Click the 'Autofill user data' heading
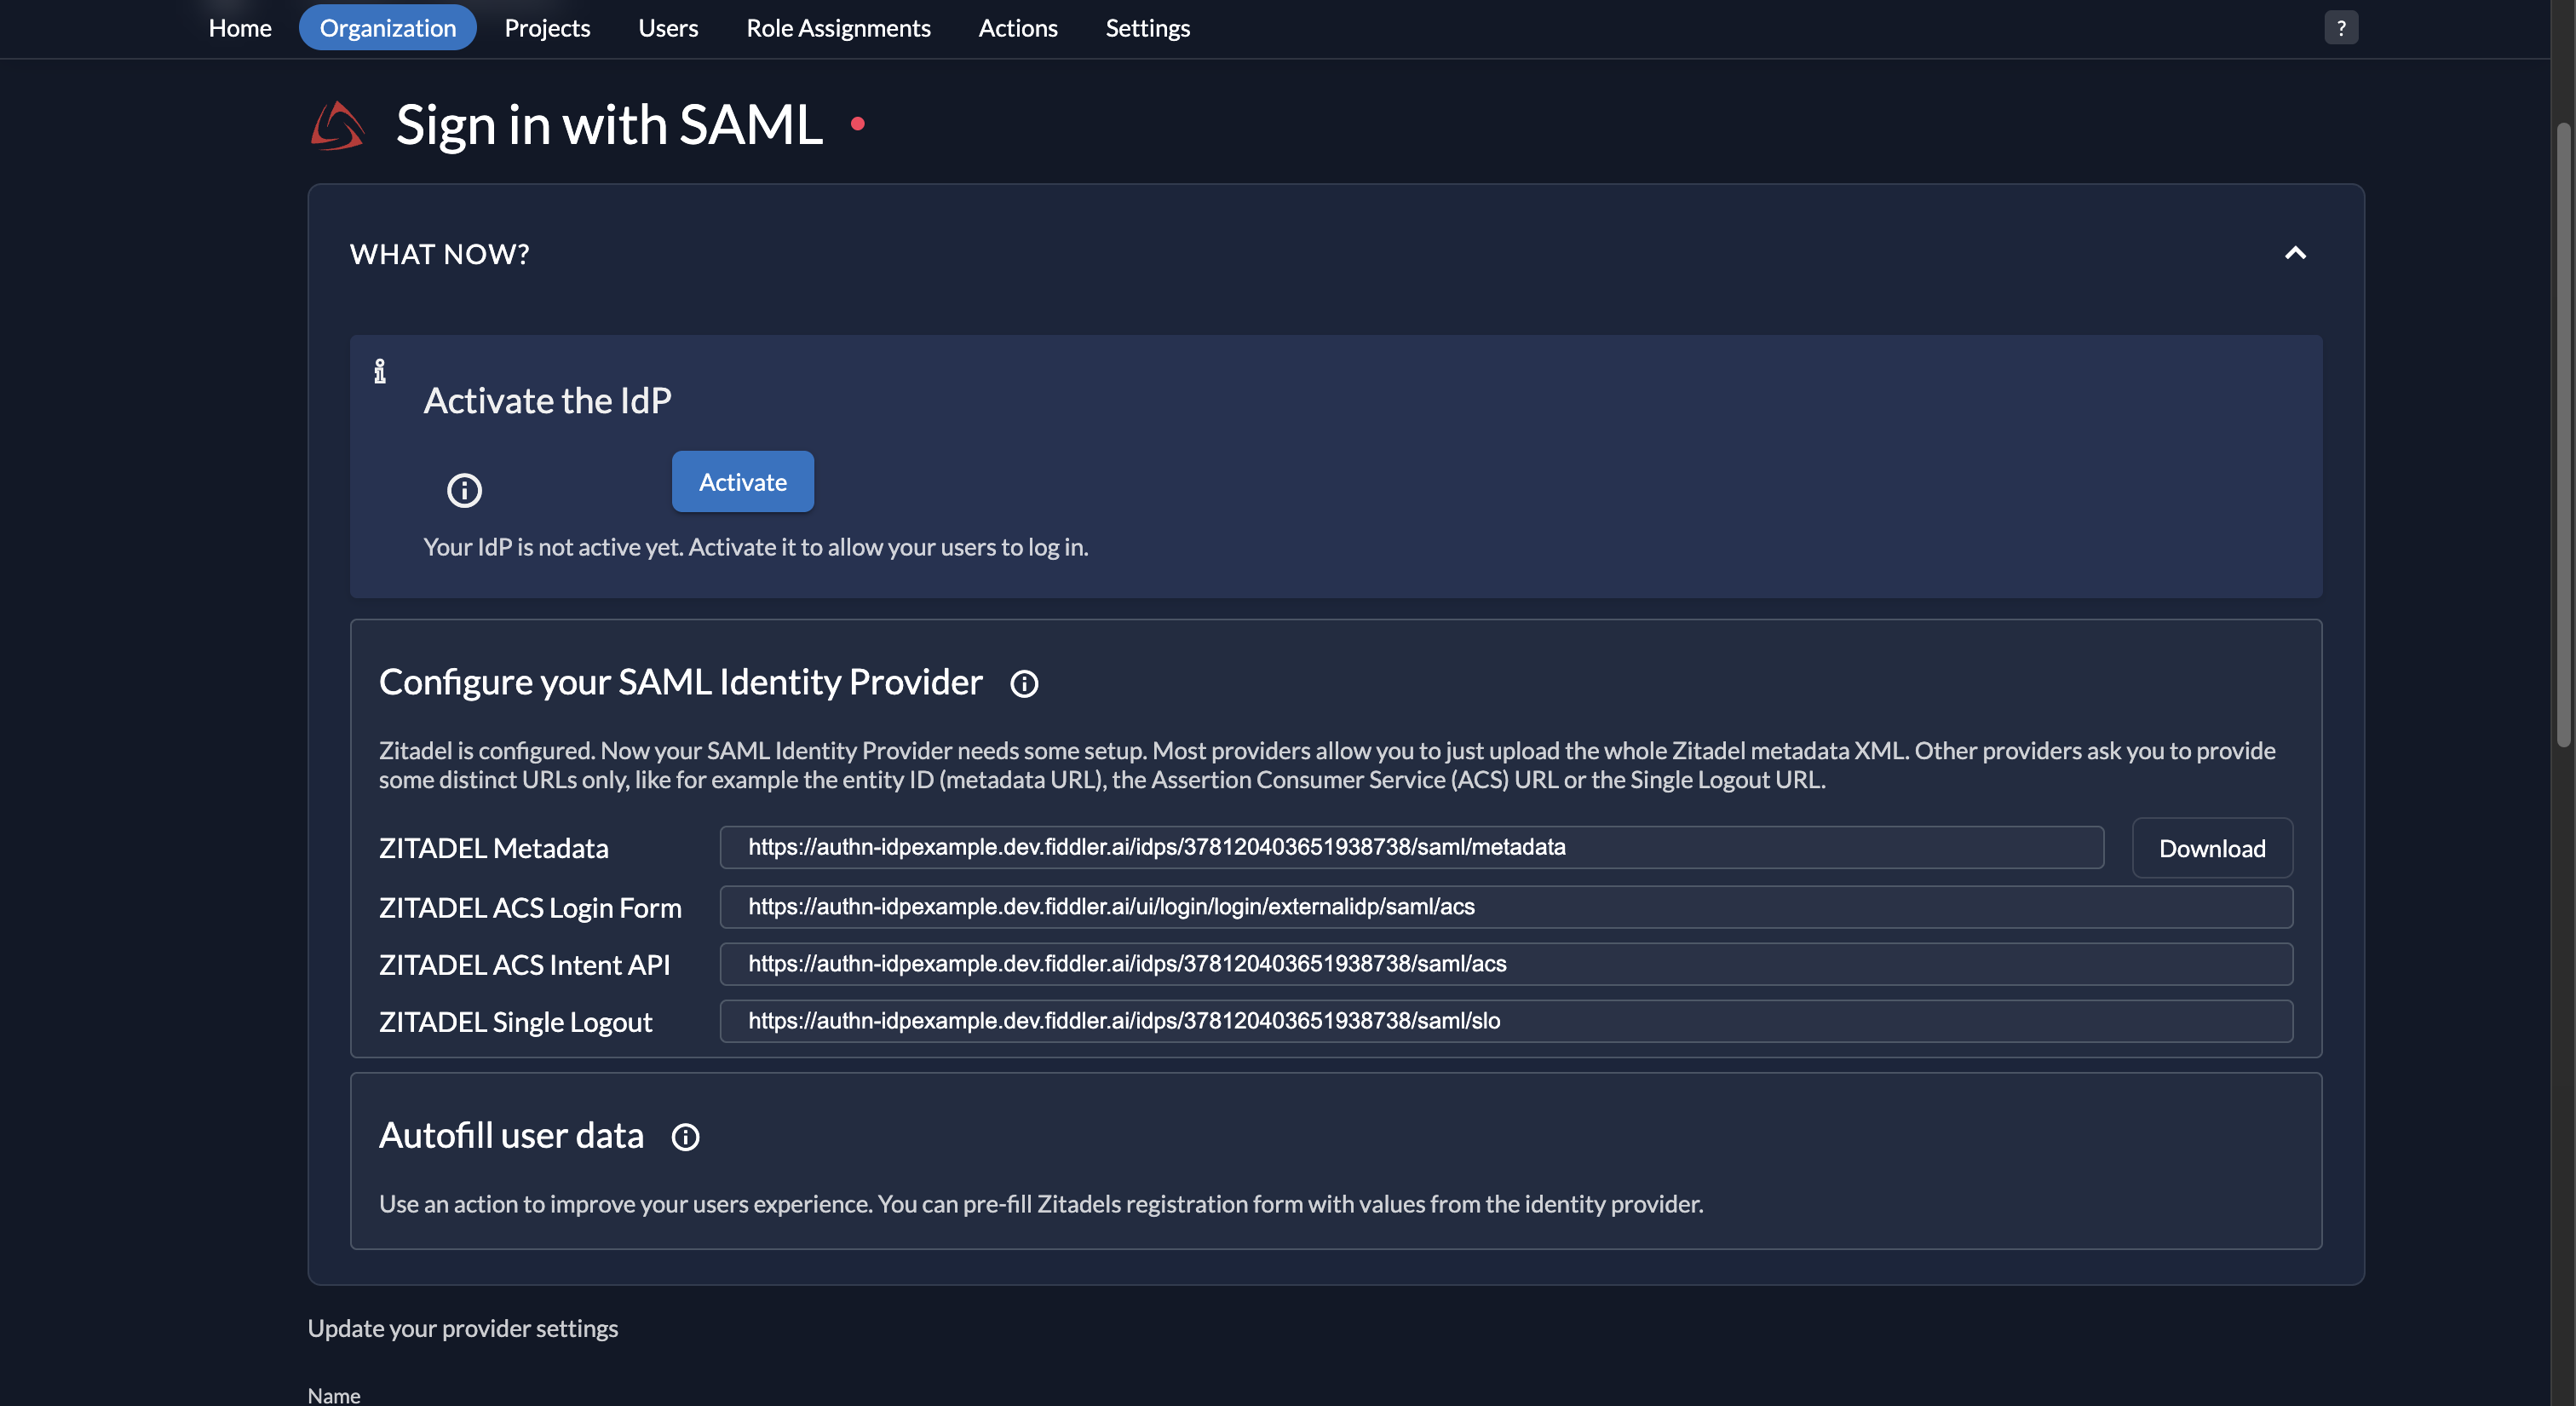2576x1406 pixels. pos(511,1135)
